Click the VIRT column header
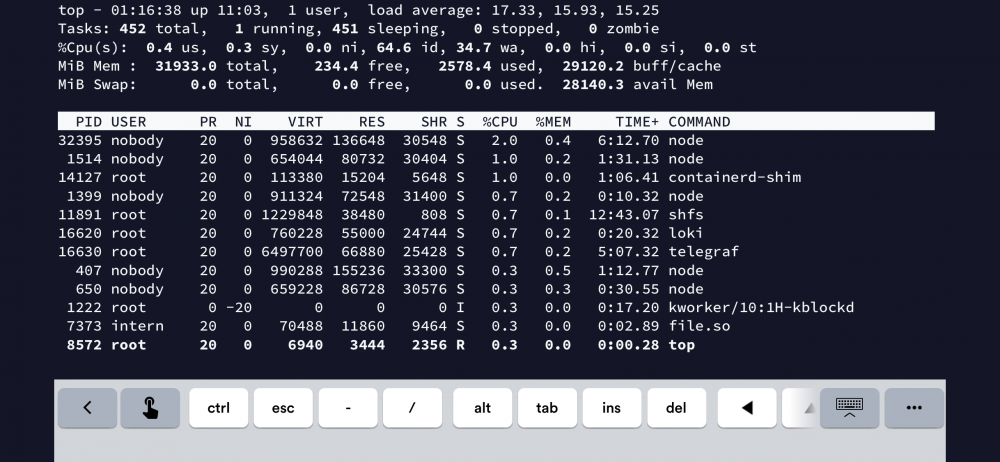This screenshot has width=1000, height=462. [x=305, y=122]
